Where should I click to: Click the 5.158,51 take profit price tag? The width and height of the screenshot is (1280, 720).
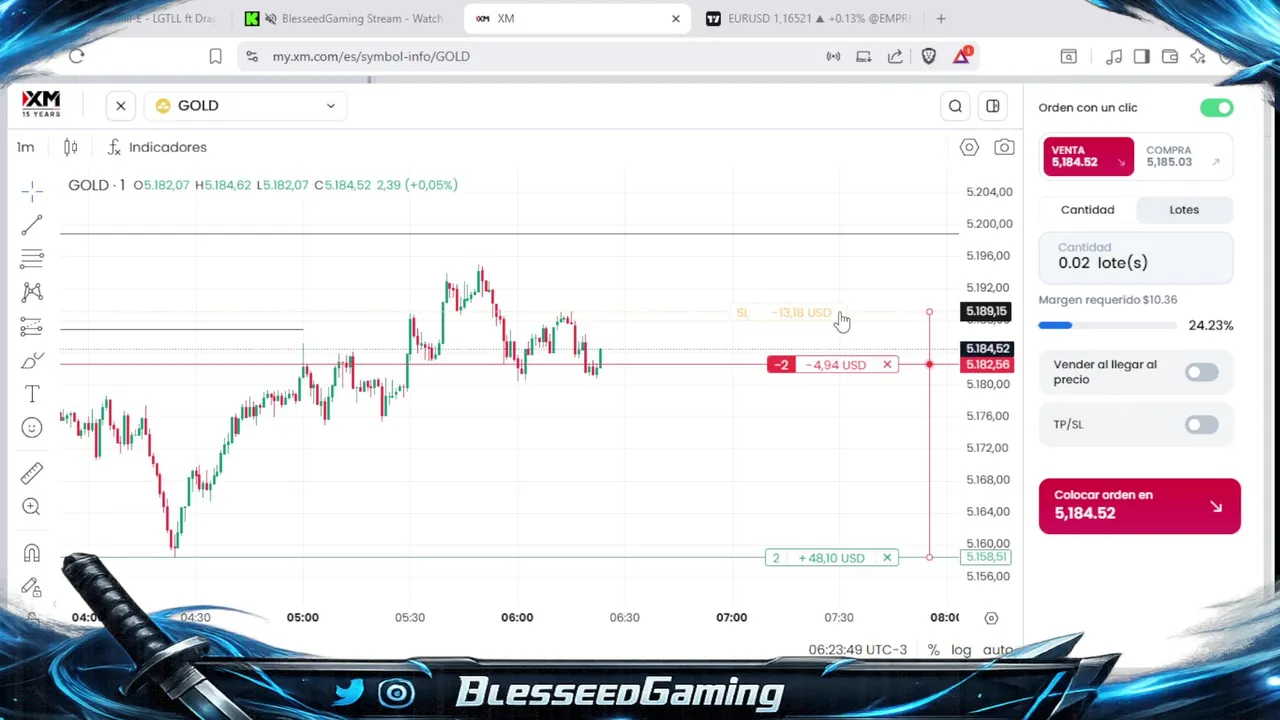(x=986, y=557)
